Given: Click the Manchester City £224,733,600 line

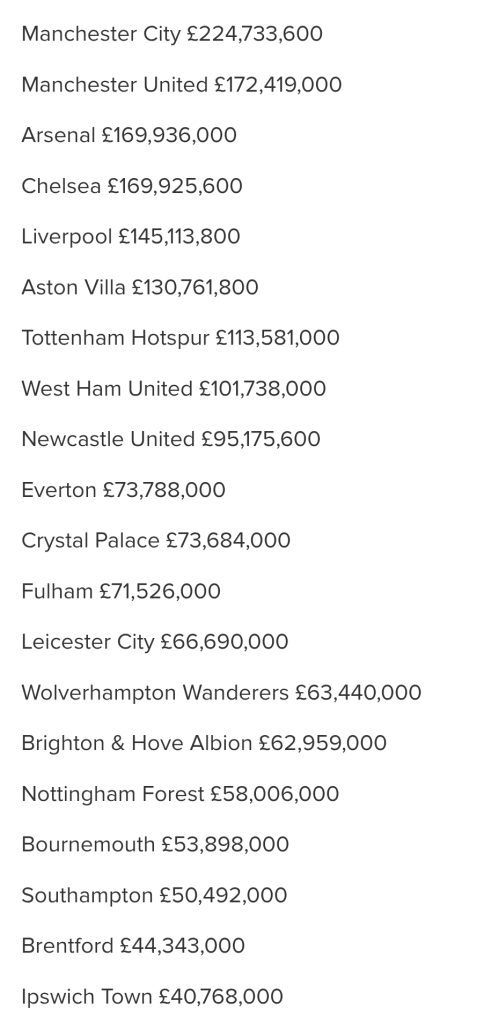Looking at the screenshot, I should (172, 34).
